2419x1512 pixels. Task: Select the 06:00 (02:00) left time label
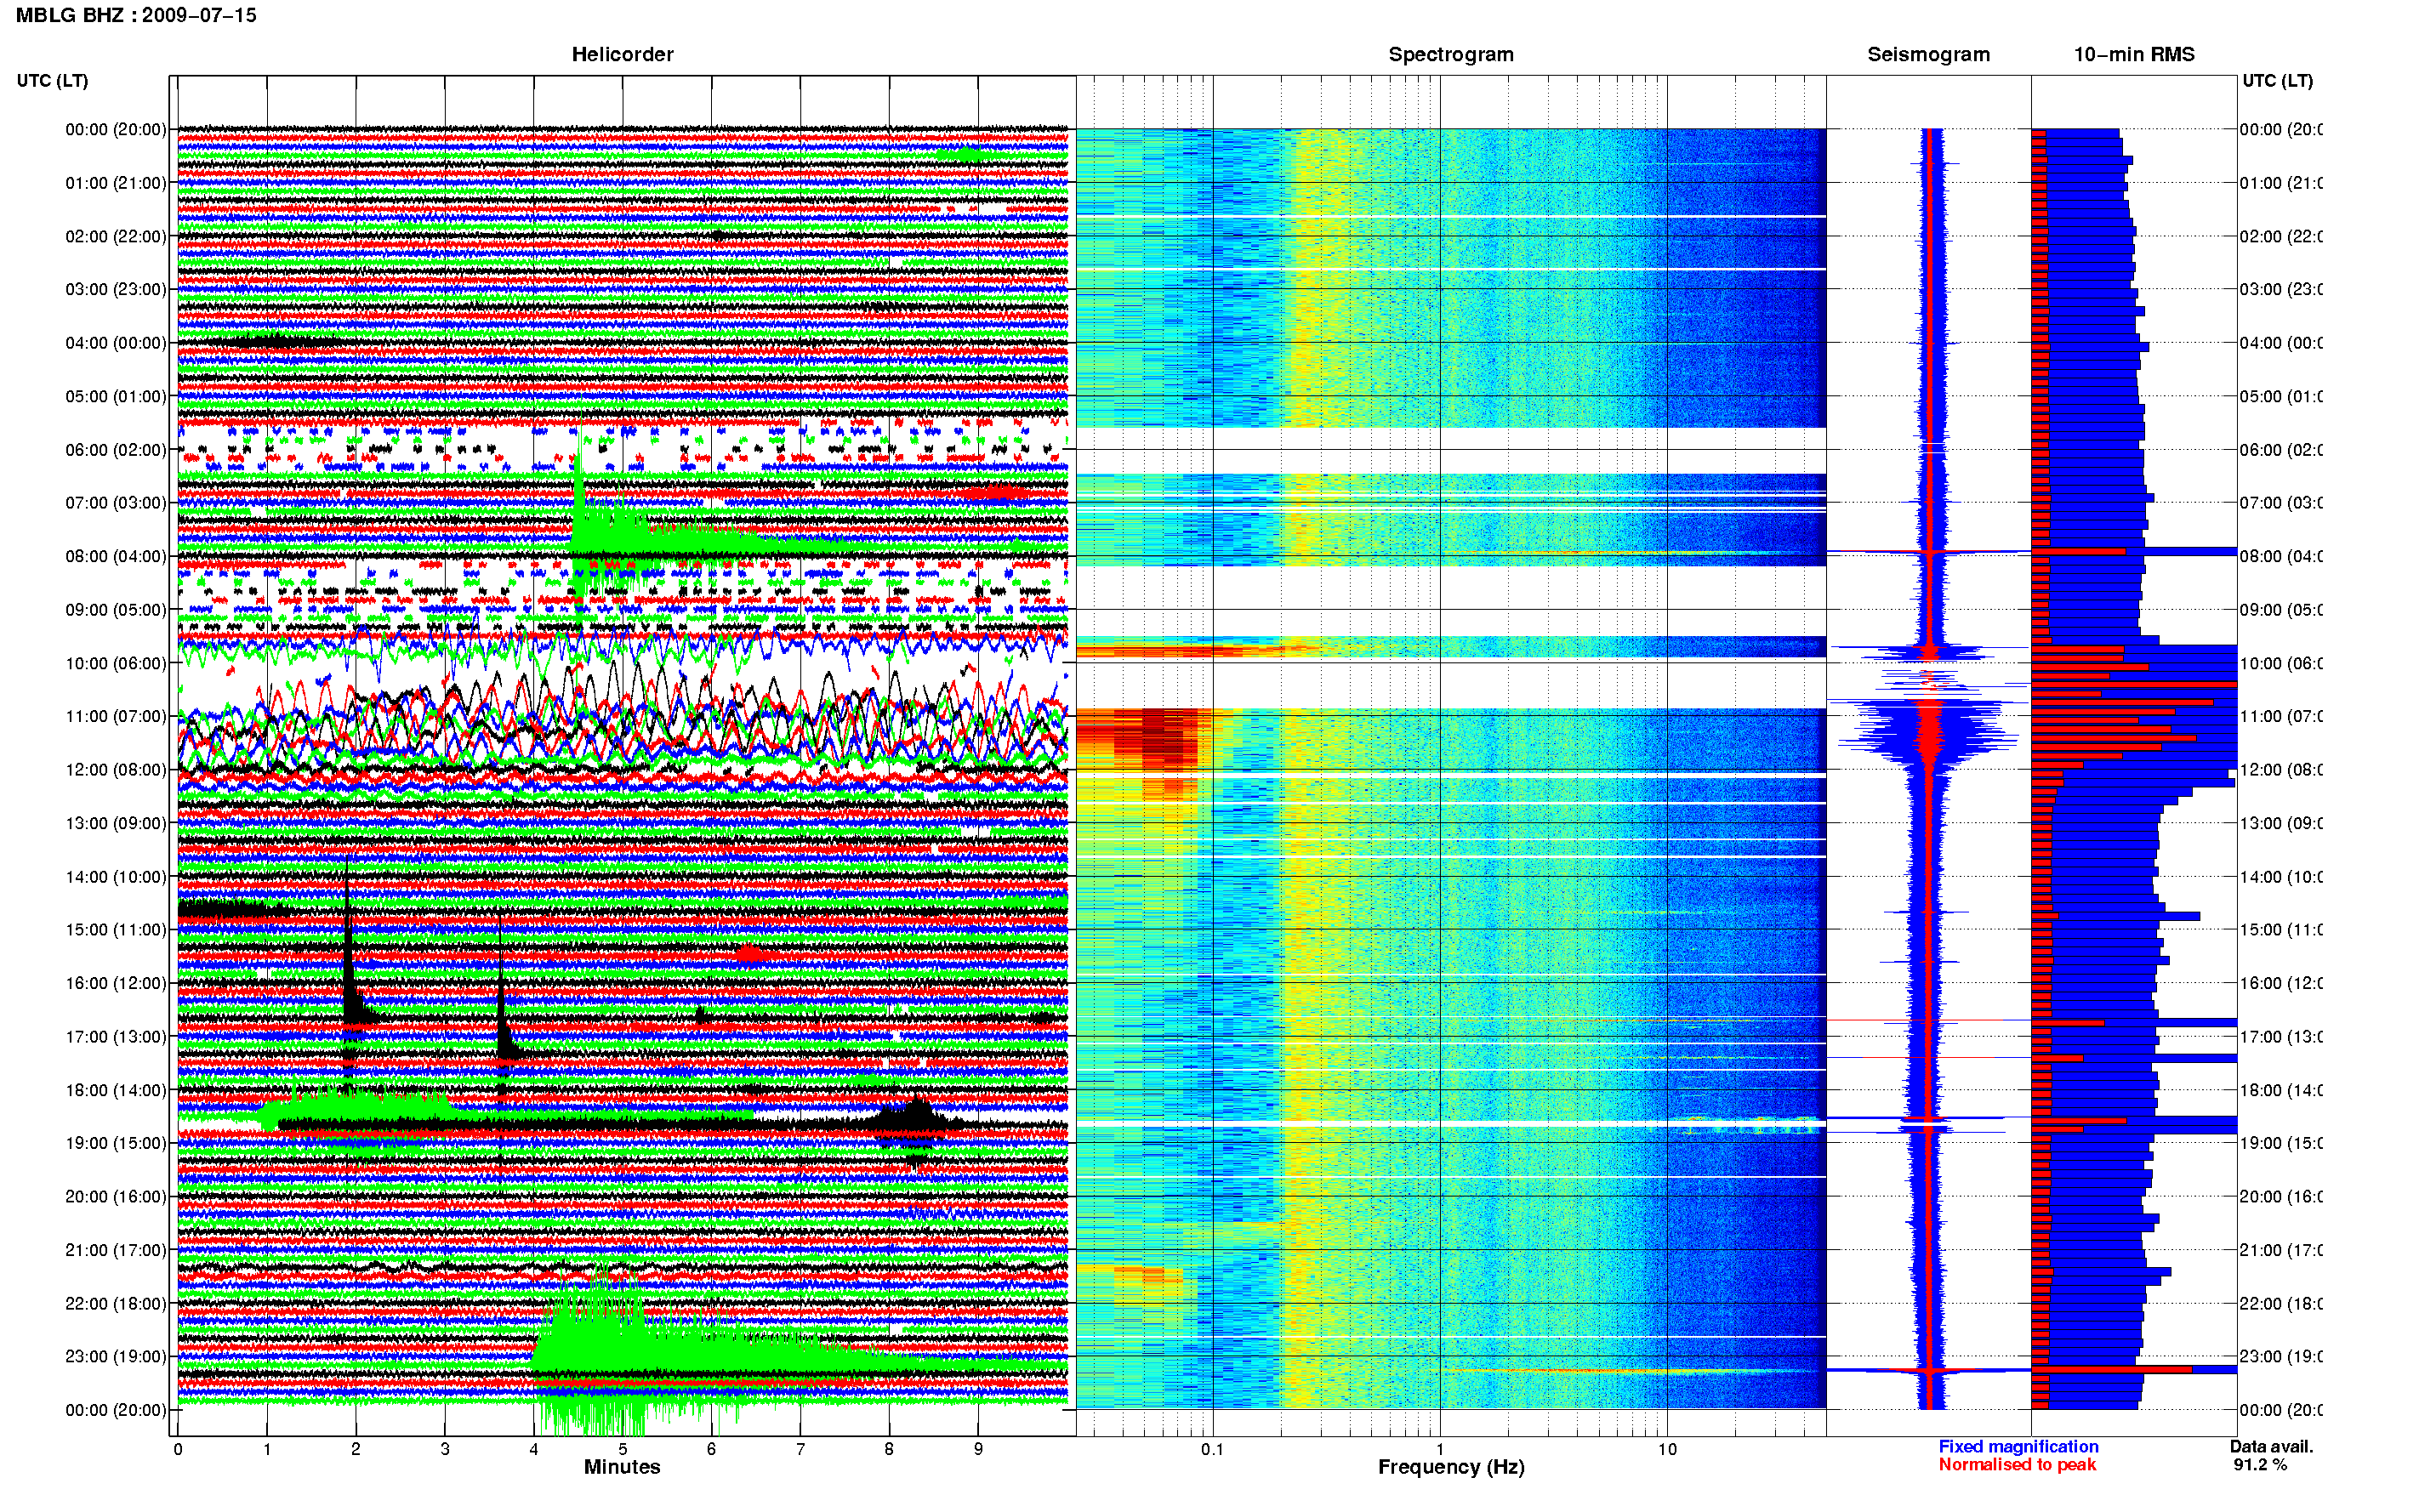(115, 450)
